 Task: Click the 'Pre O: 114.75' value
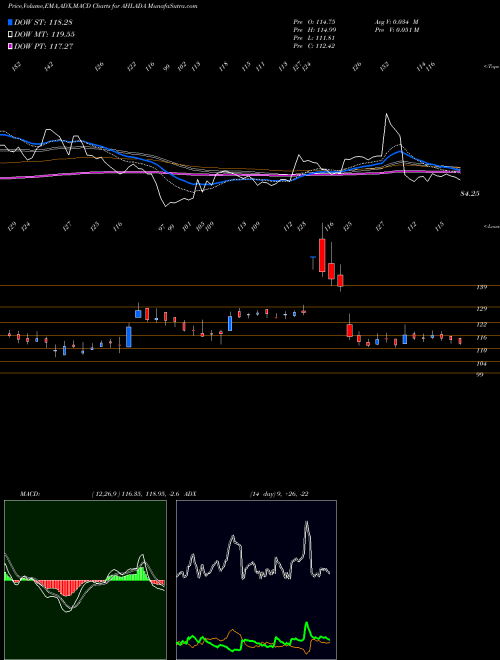(314, 22)
